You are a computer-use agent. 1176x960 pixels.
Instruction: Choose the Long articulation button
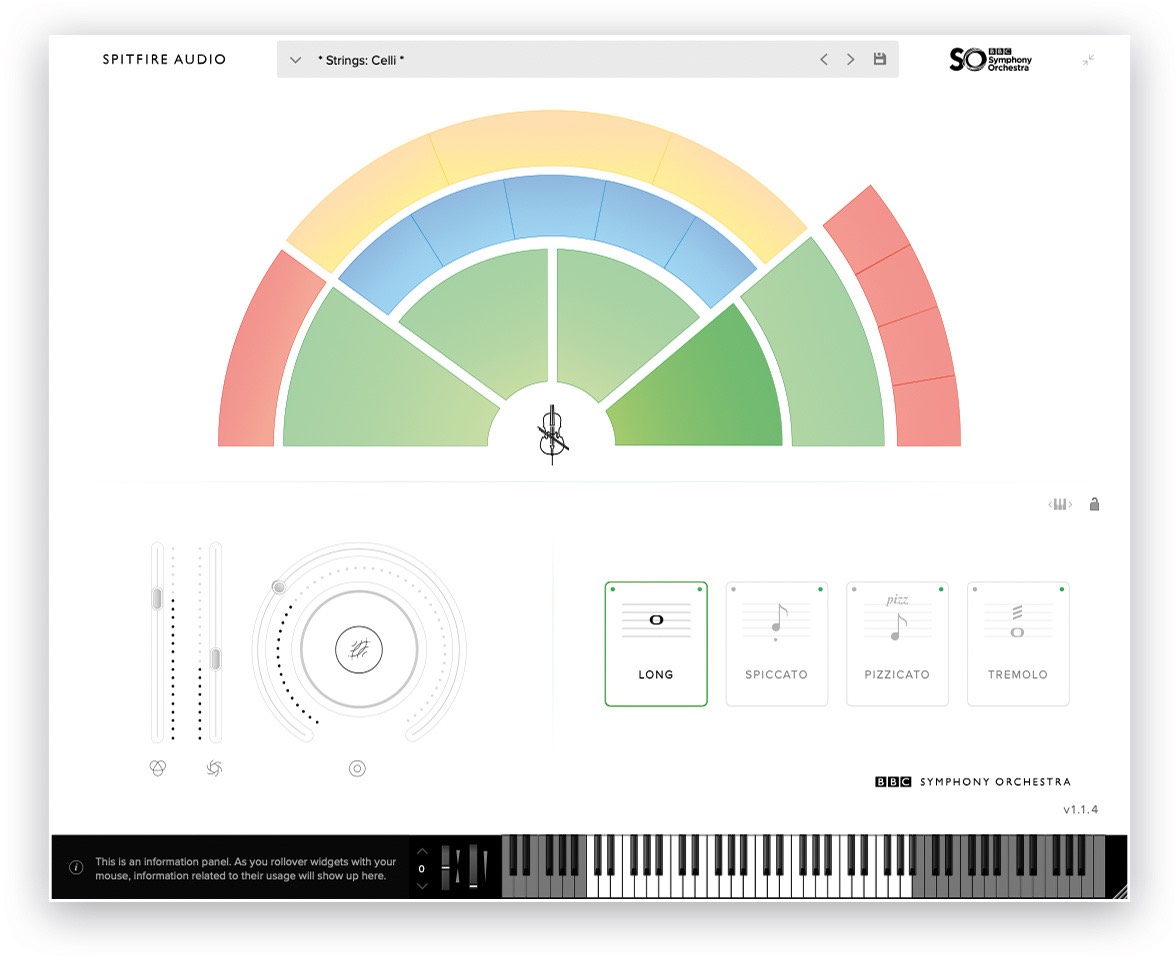[655, 644]
